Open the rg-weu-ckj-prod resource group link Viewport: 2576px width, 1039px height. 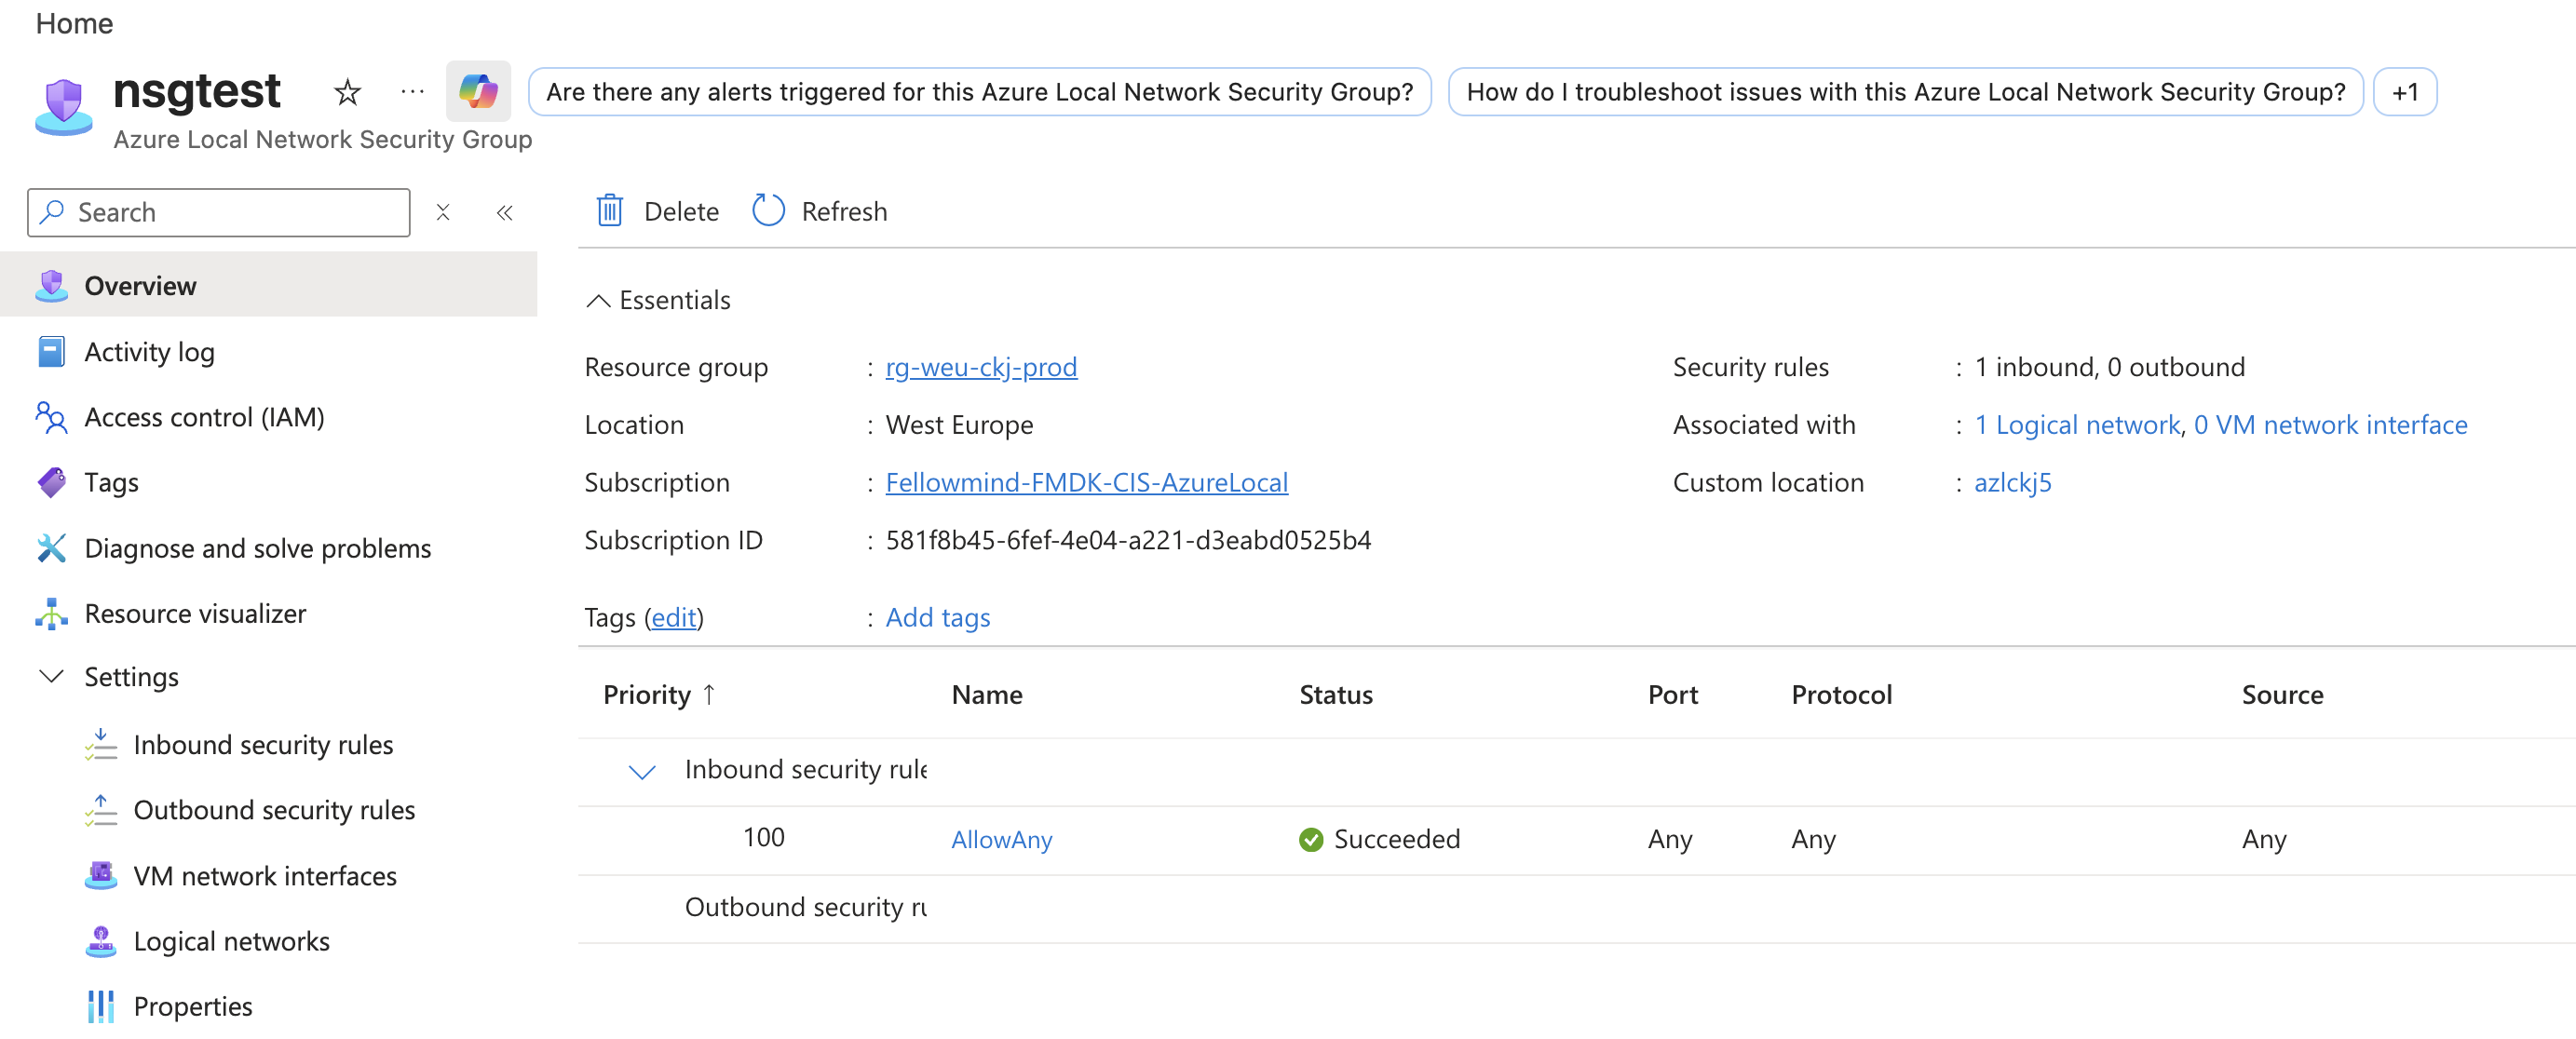[981, 367]
